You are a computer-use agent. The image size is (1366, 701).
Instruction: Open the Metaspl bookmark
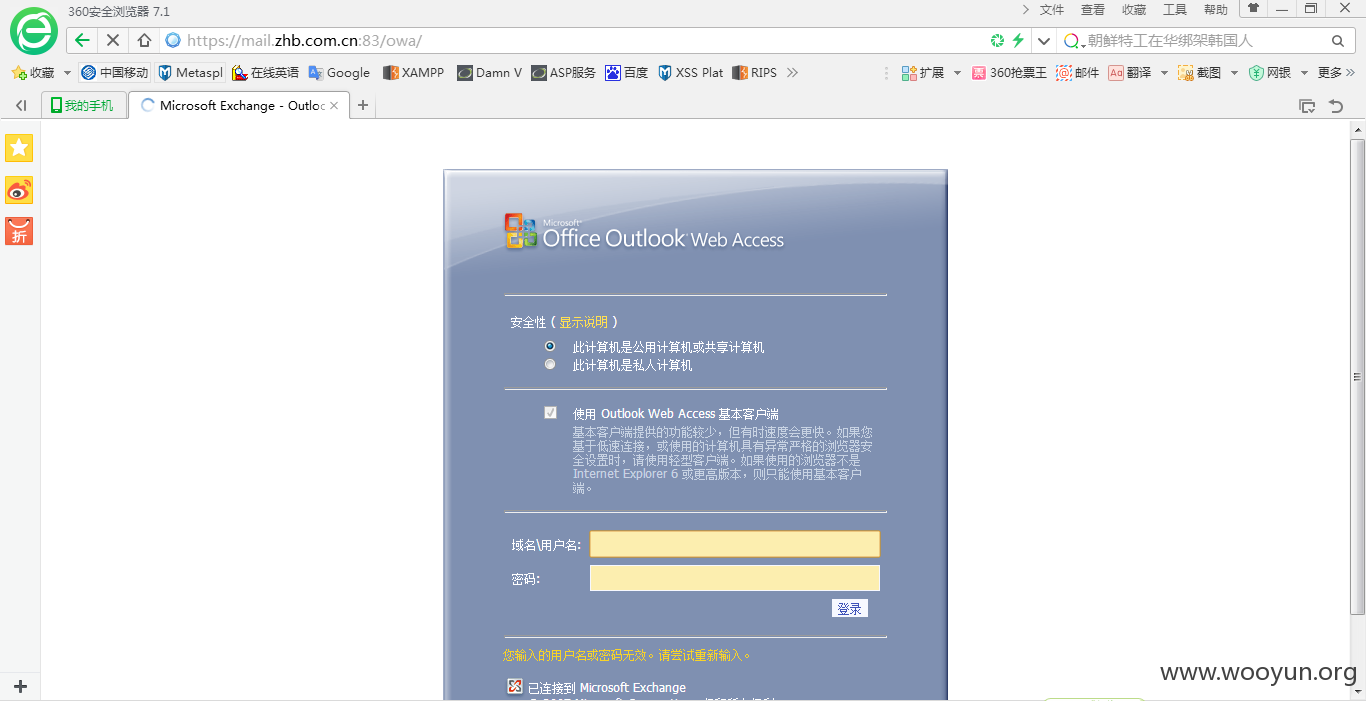pos(191,73)
